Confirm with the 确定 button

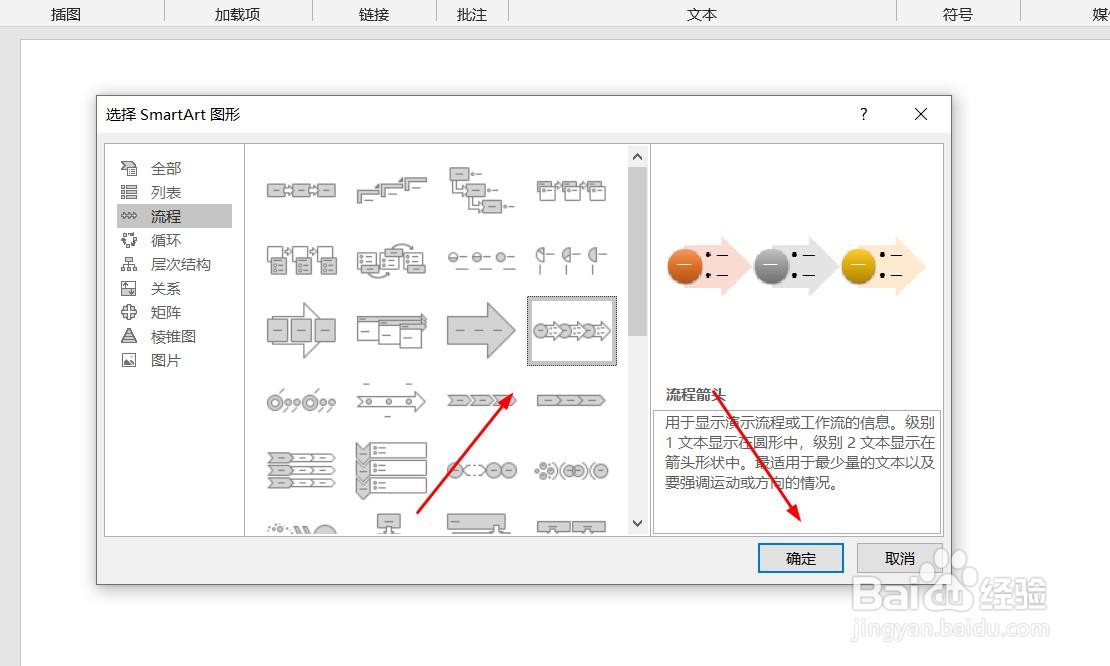801,558
